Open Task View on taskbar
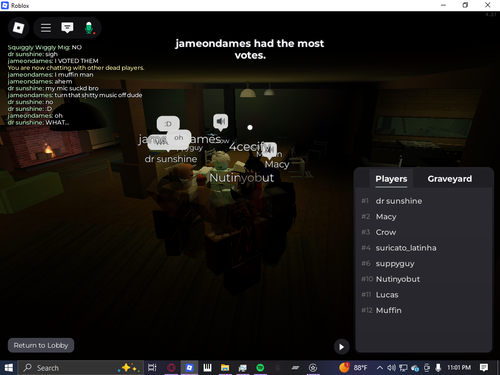The width and height of the screenshot is (500, 375). click(152, 368)
